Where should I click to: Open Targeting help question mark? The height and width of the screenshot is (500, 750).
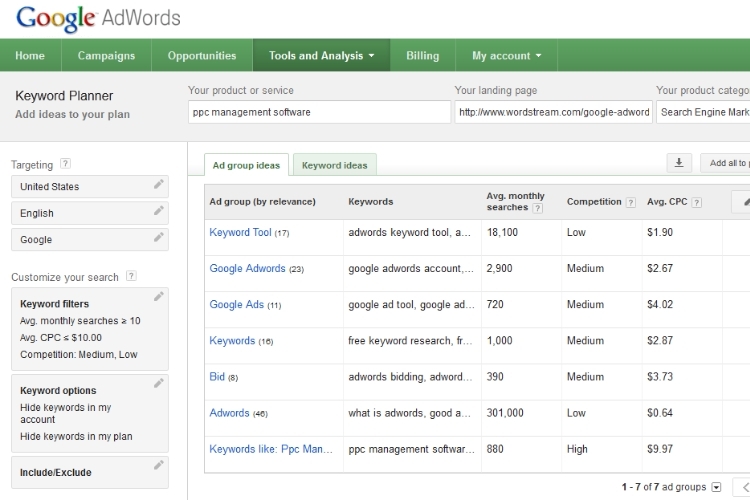(65, 164)
